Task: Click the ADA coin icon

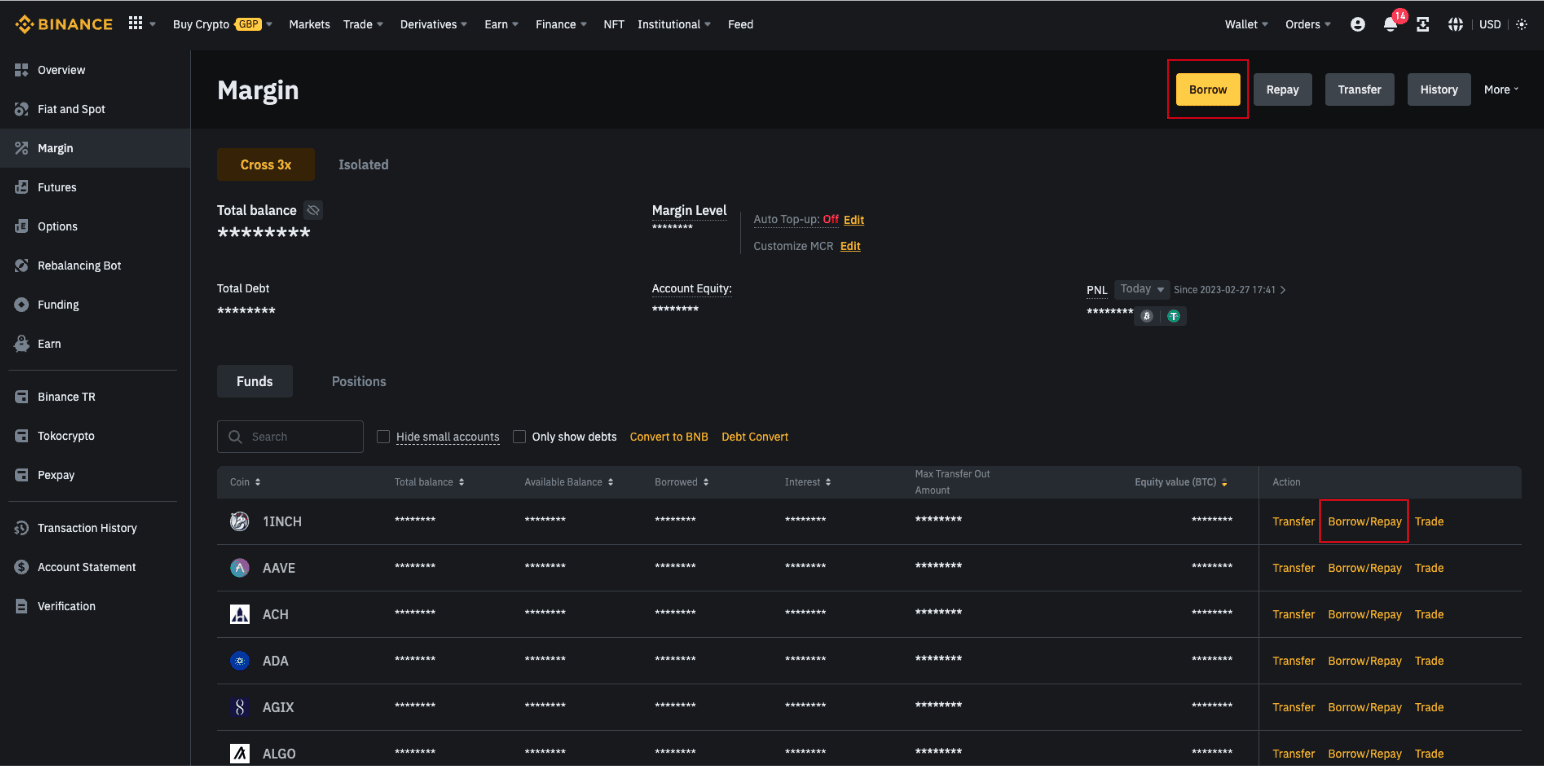Action: coord(240,661)
